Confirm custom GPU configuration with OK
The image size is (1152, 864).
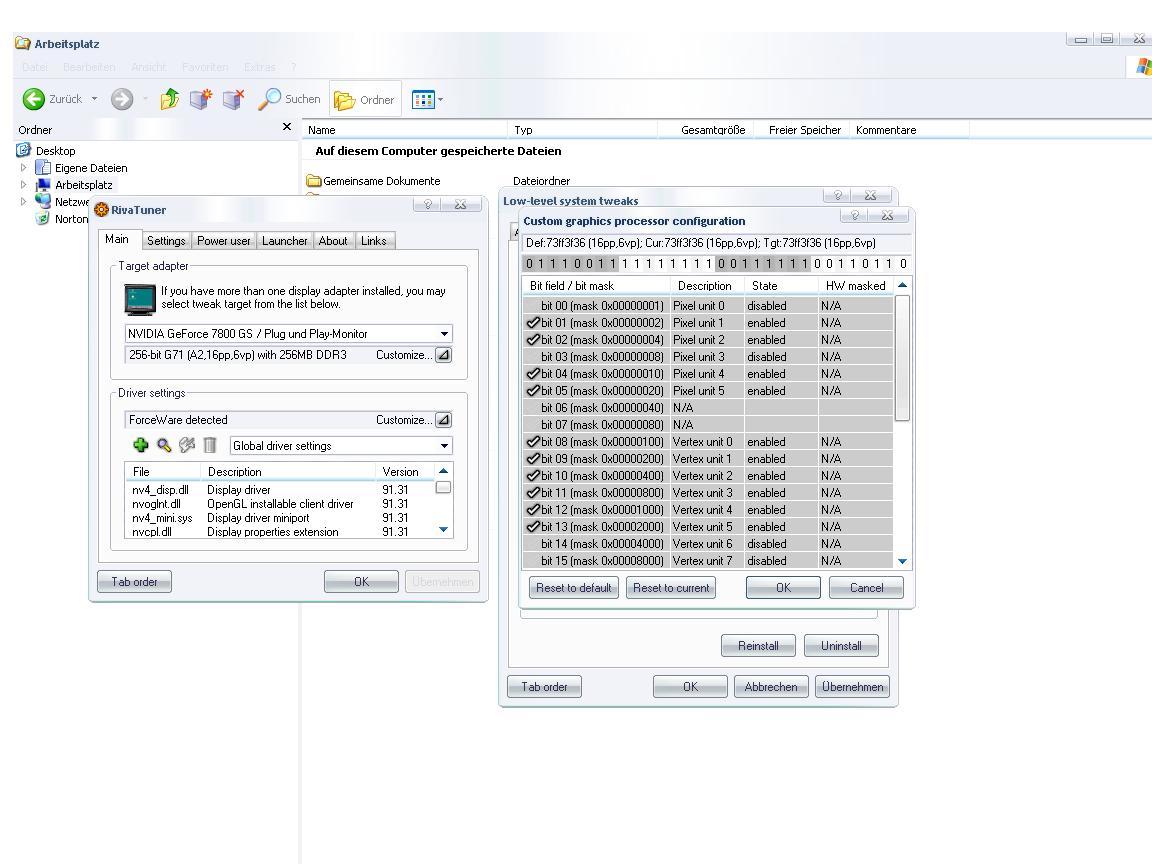783,588
